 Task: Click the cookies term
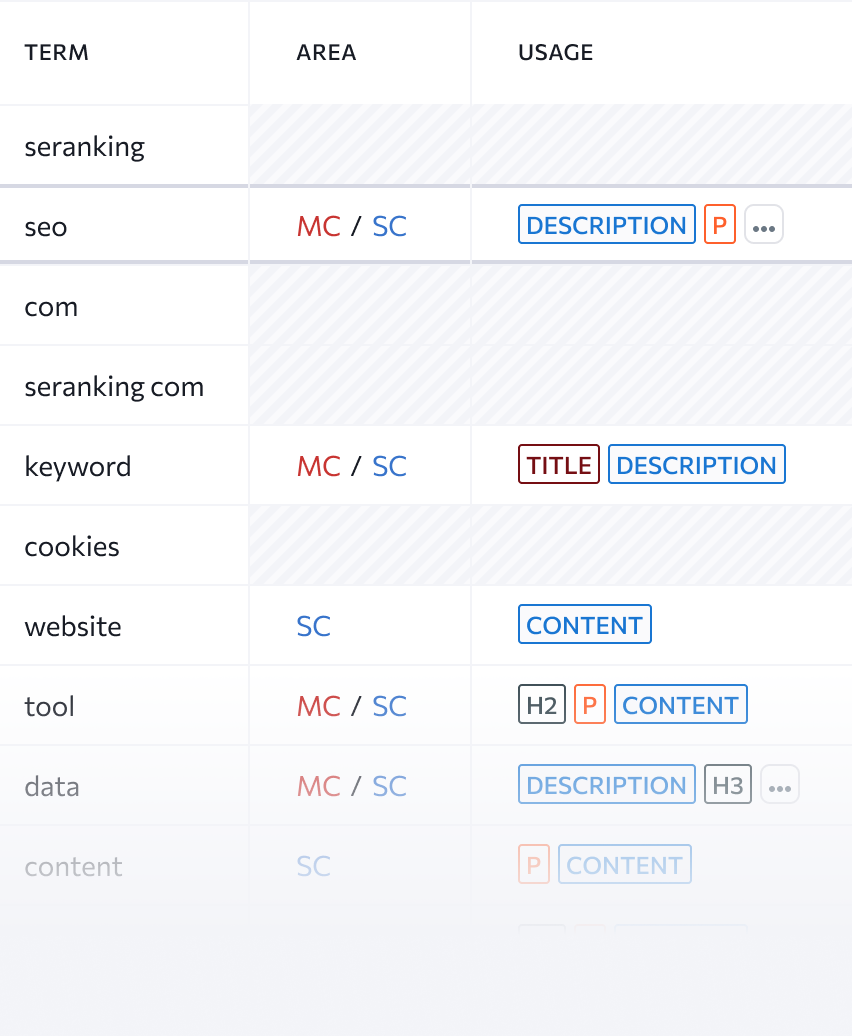(72, 546)
